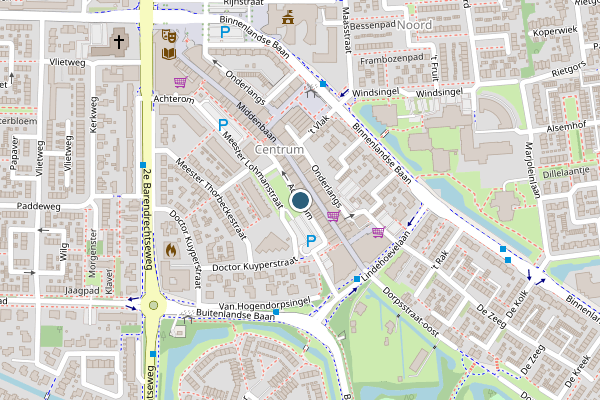Image resolution: width=600 pixels, height=400 pixels.
Task: Click the shopping cart icon near Lindehoevelaan
Action: [x=378, y=232]
